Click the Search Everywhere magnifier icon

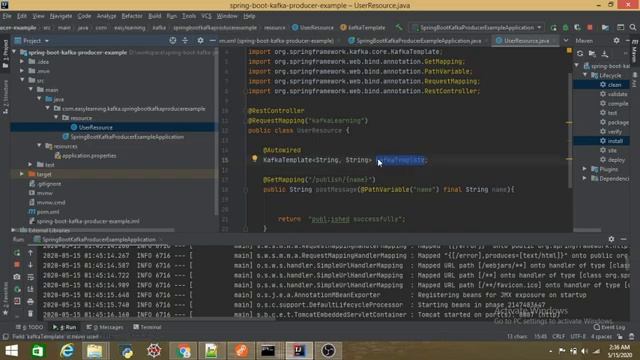click(x=633, y=27)
